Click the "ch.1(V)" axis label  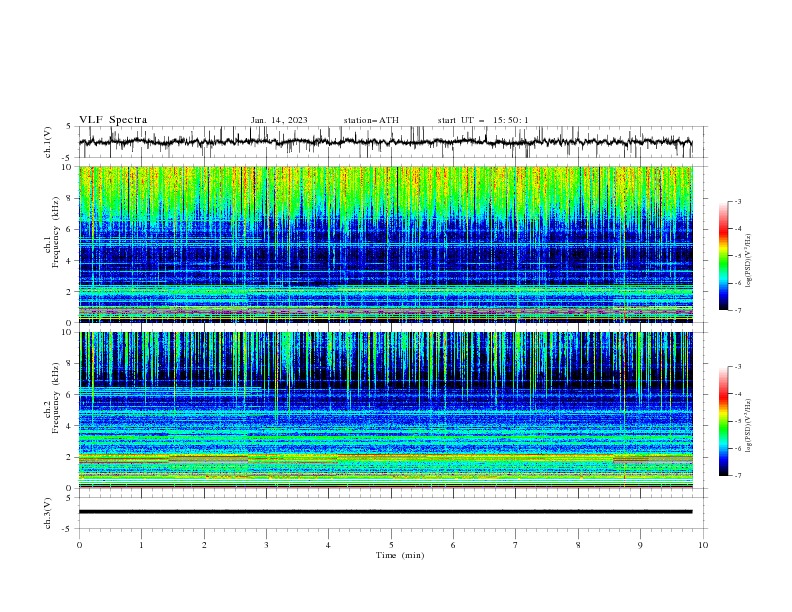pos(48,142)
